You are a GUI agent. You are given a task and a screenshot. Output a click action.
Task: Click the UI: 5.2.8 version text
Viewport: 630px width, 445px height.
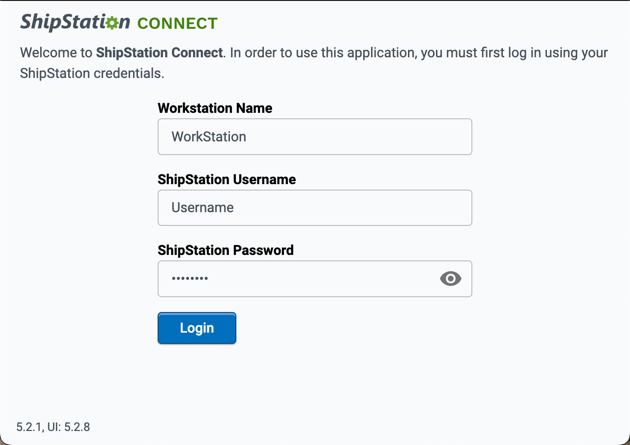(x=70, y=427)
